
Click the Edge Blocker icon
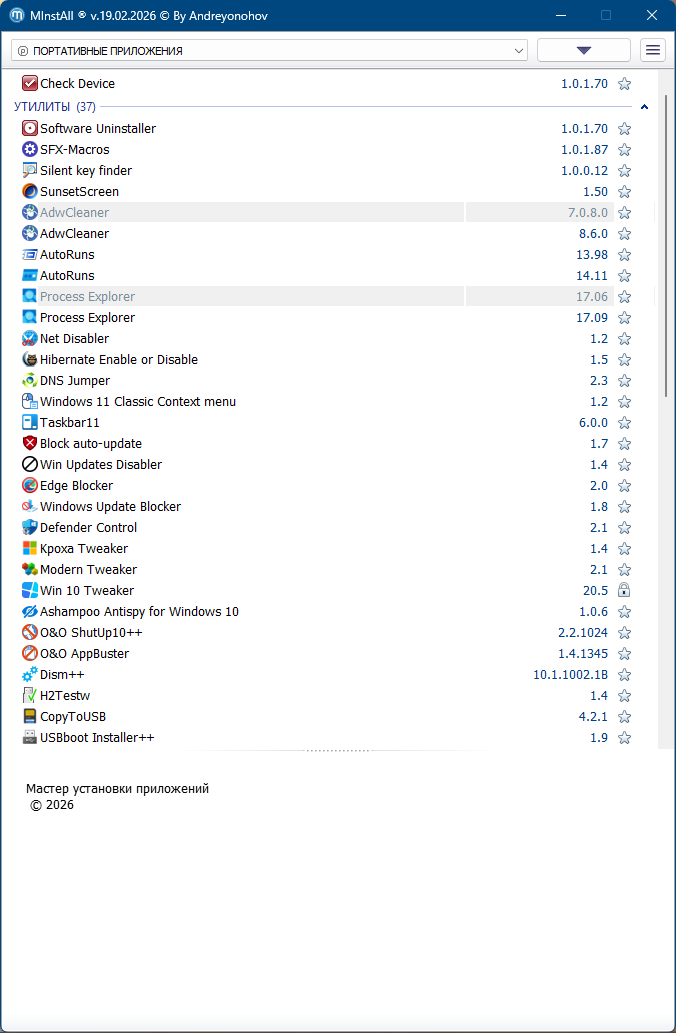(30, 485)
